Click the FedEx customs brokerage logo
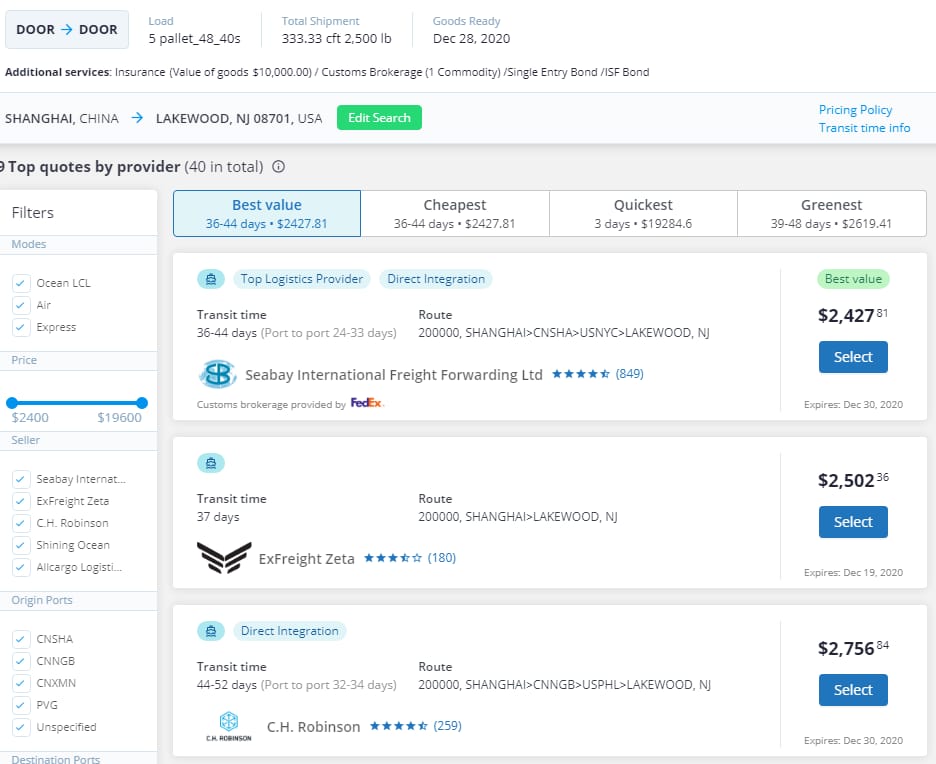Screen dimensions: 936x764 tap(367, 403)
